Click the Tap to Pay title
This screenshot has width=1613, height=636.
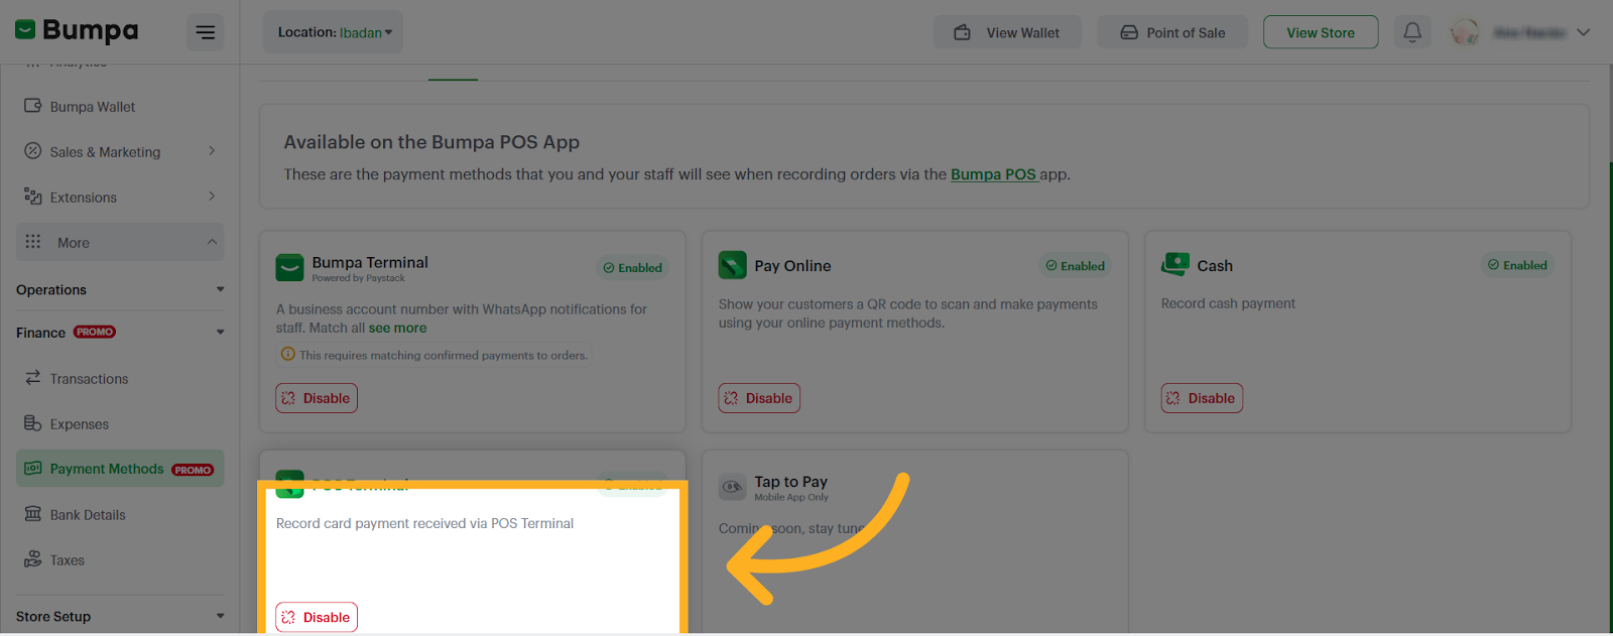pyautogui.click(x=791, y=482)
